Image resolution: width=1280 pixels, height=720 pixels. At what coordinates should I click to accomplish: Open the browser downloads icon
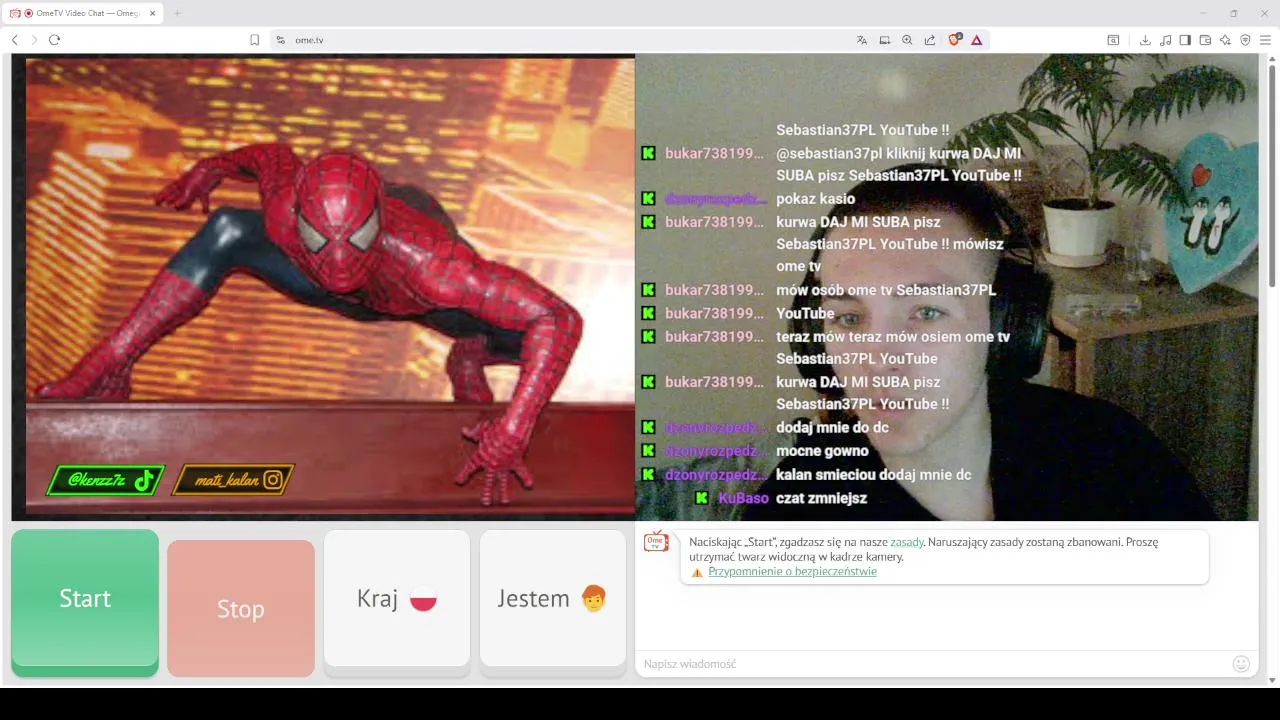[x=1145, y=40]
